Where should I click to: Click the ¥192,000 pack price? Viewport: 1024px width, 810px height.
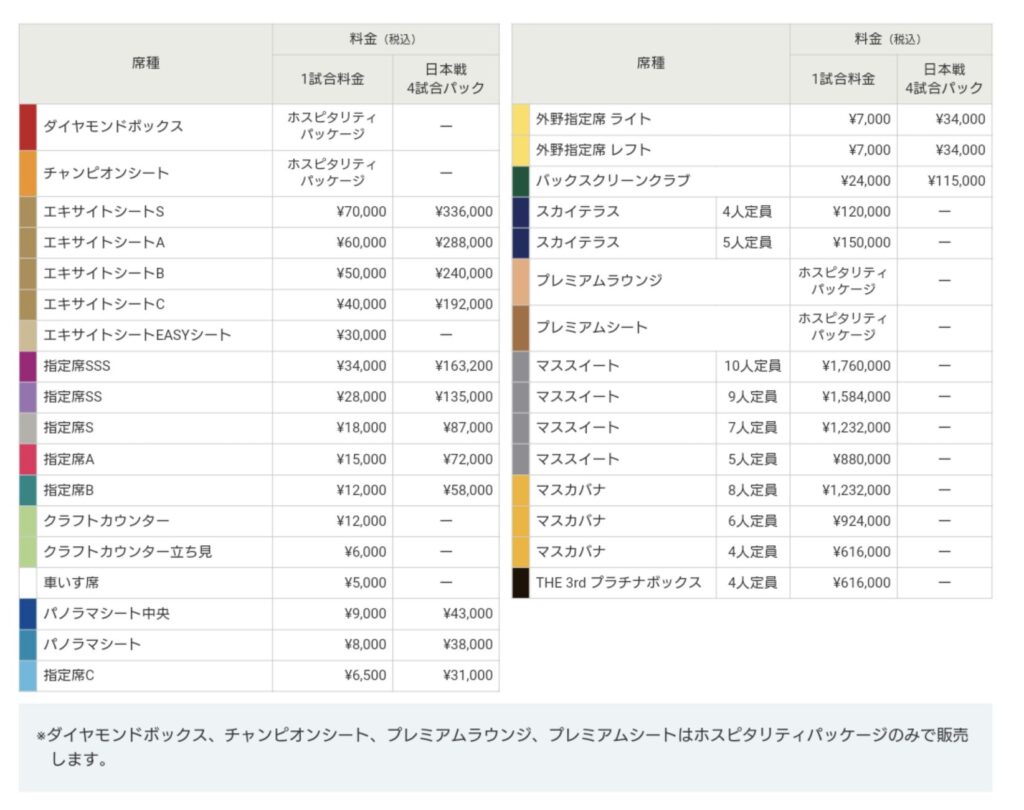click(x=464, y=304)
